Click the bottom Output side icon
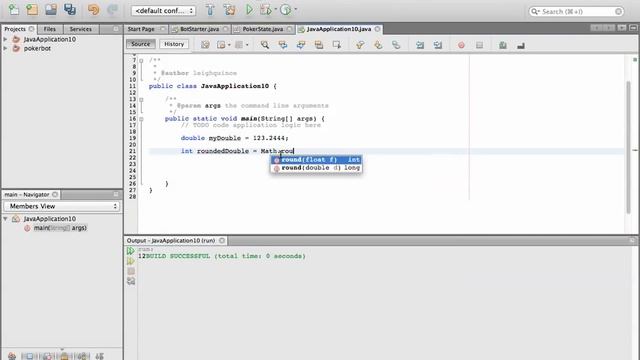 (131, 281)
